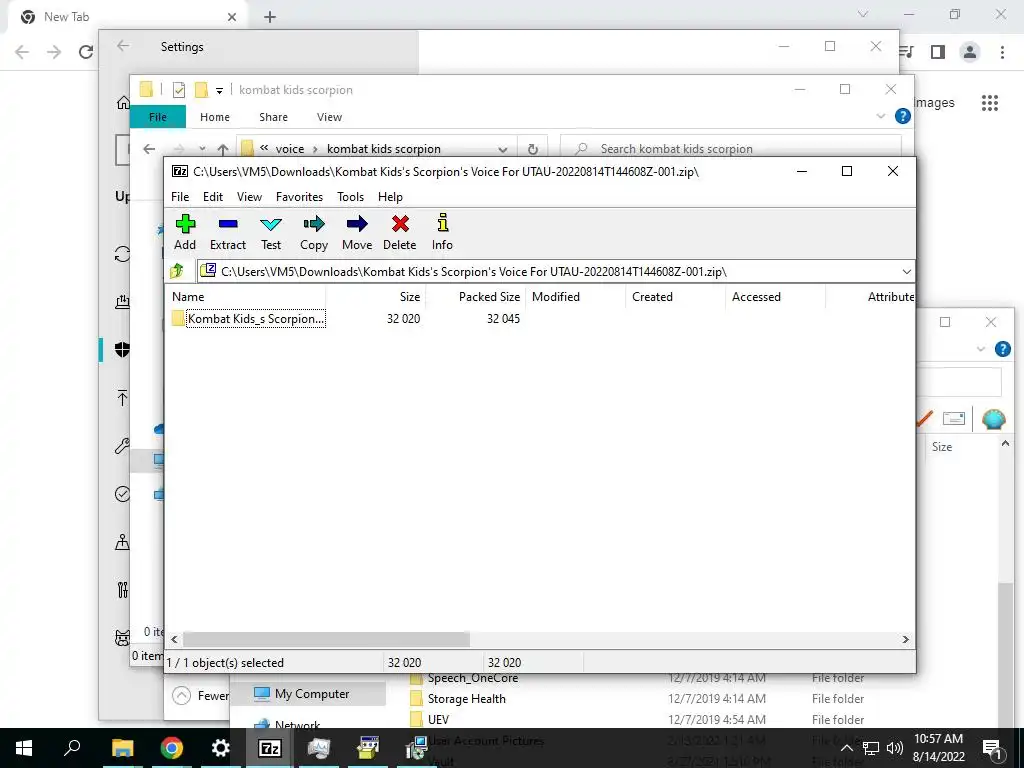Click the horizontal scrollbar thumb in 7-Zip
This screenshot has width=1024, height=768.
[x=326, y=639]
